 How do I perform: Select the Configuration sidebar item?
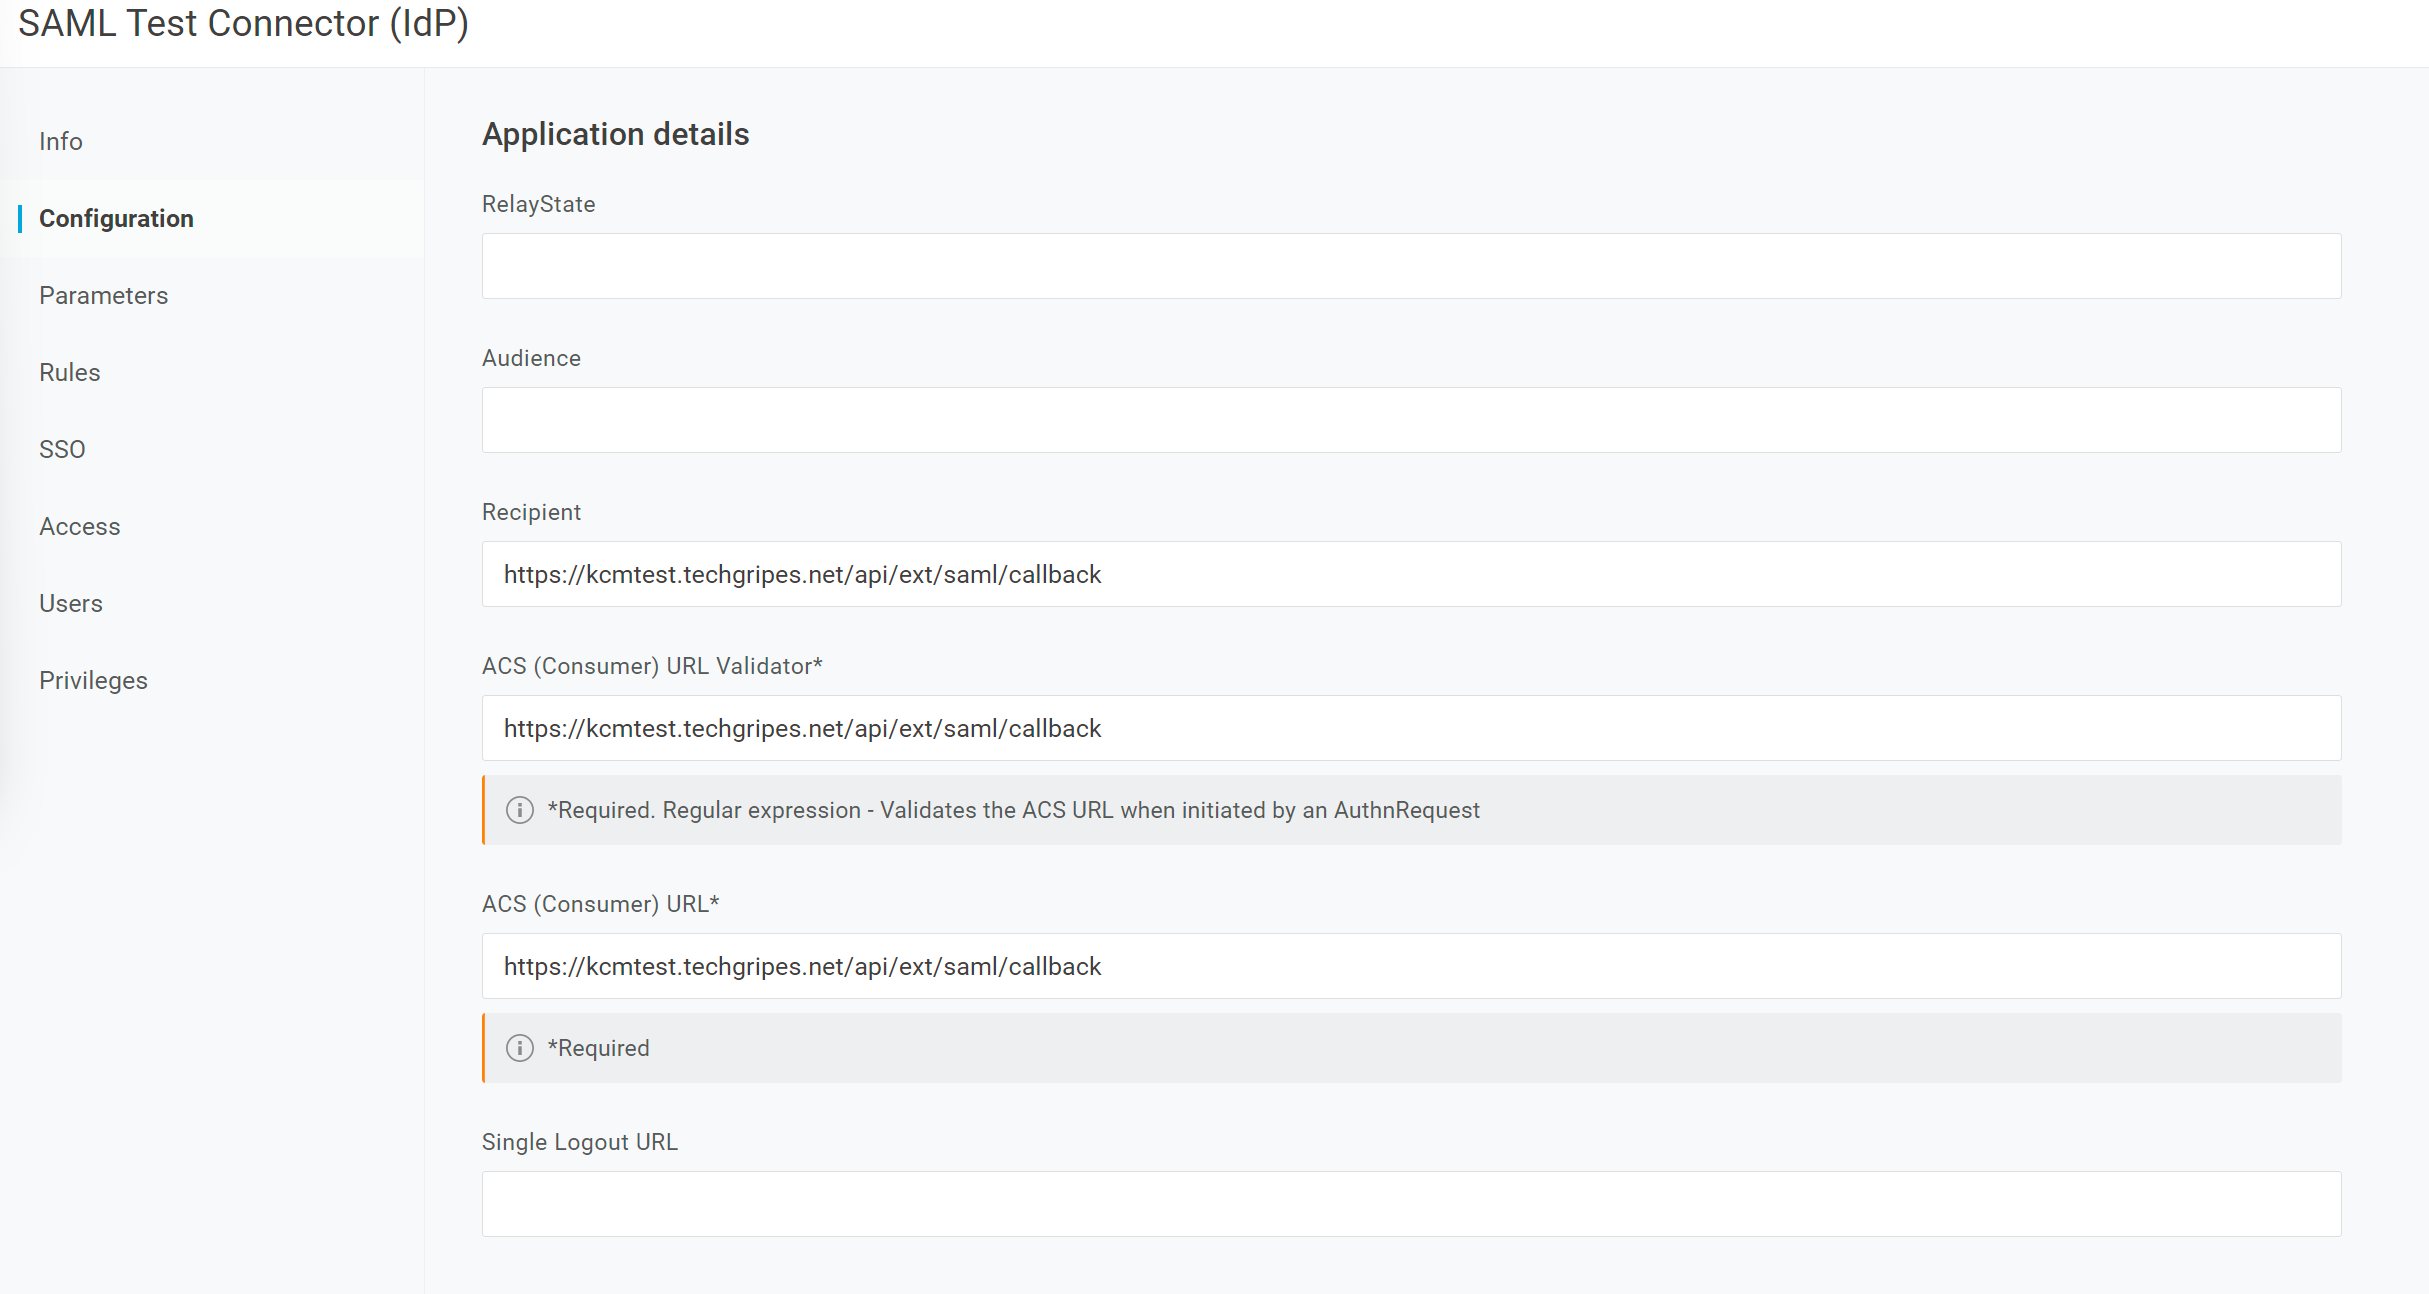(x=116, y=218)
